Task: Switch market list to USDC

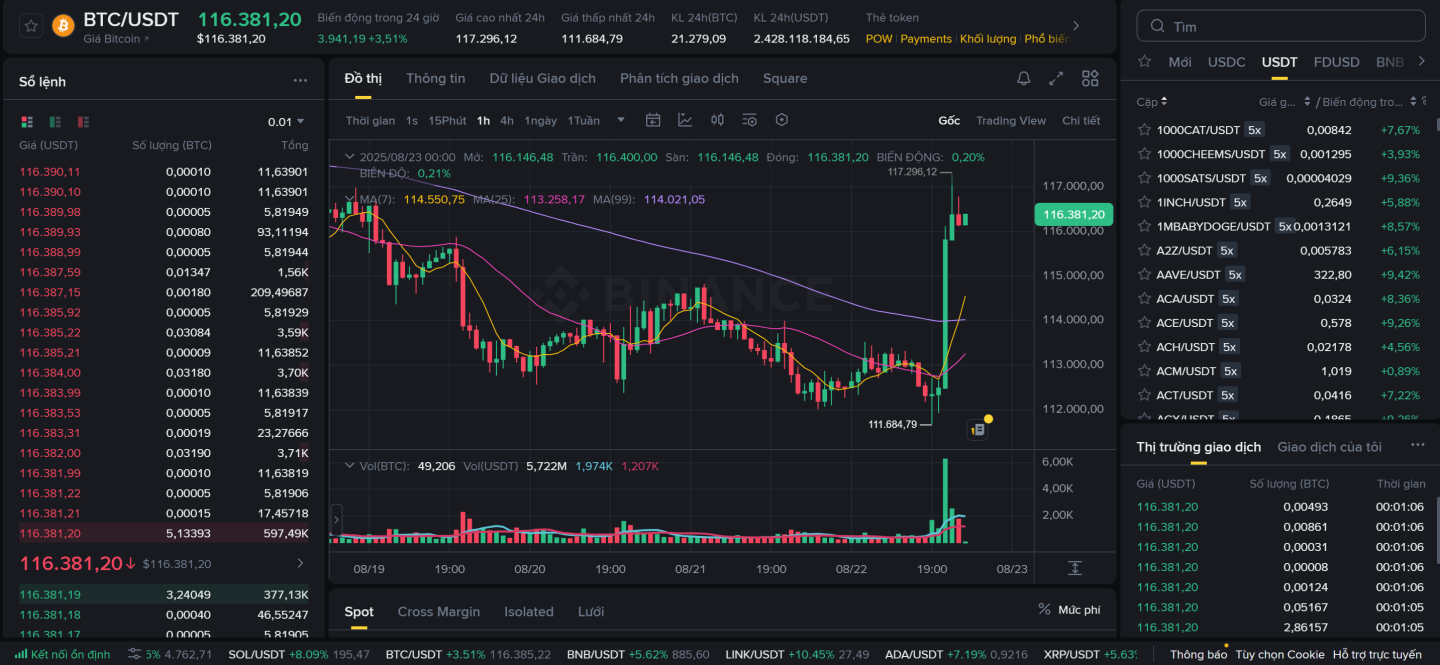Action: tap(1227, 62)
